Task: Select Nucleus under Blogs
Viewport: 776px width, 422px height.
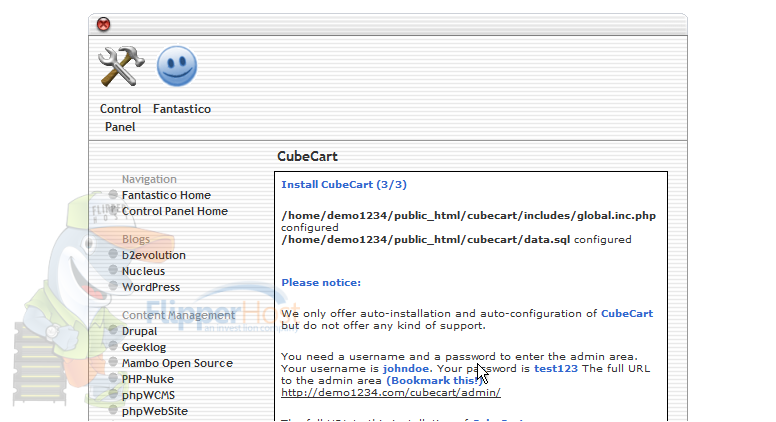Action: pos(143,271)
